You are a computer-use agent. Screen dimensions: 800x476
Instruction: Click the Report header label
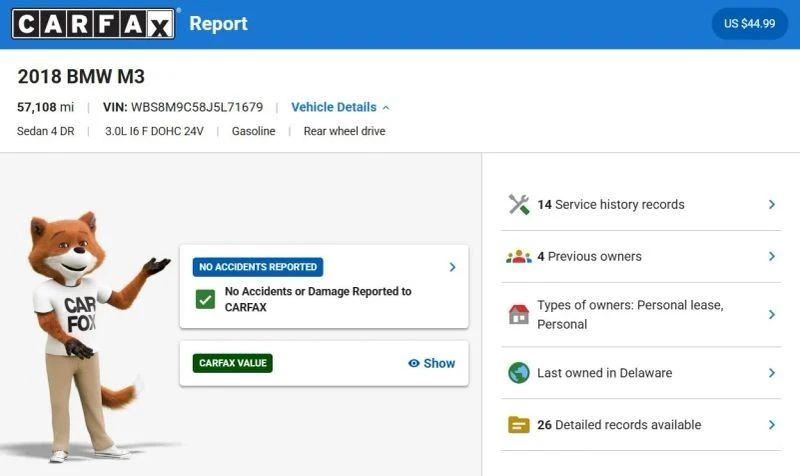[x=218, y=23]
